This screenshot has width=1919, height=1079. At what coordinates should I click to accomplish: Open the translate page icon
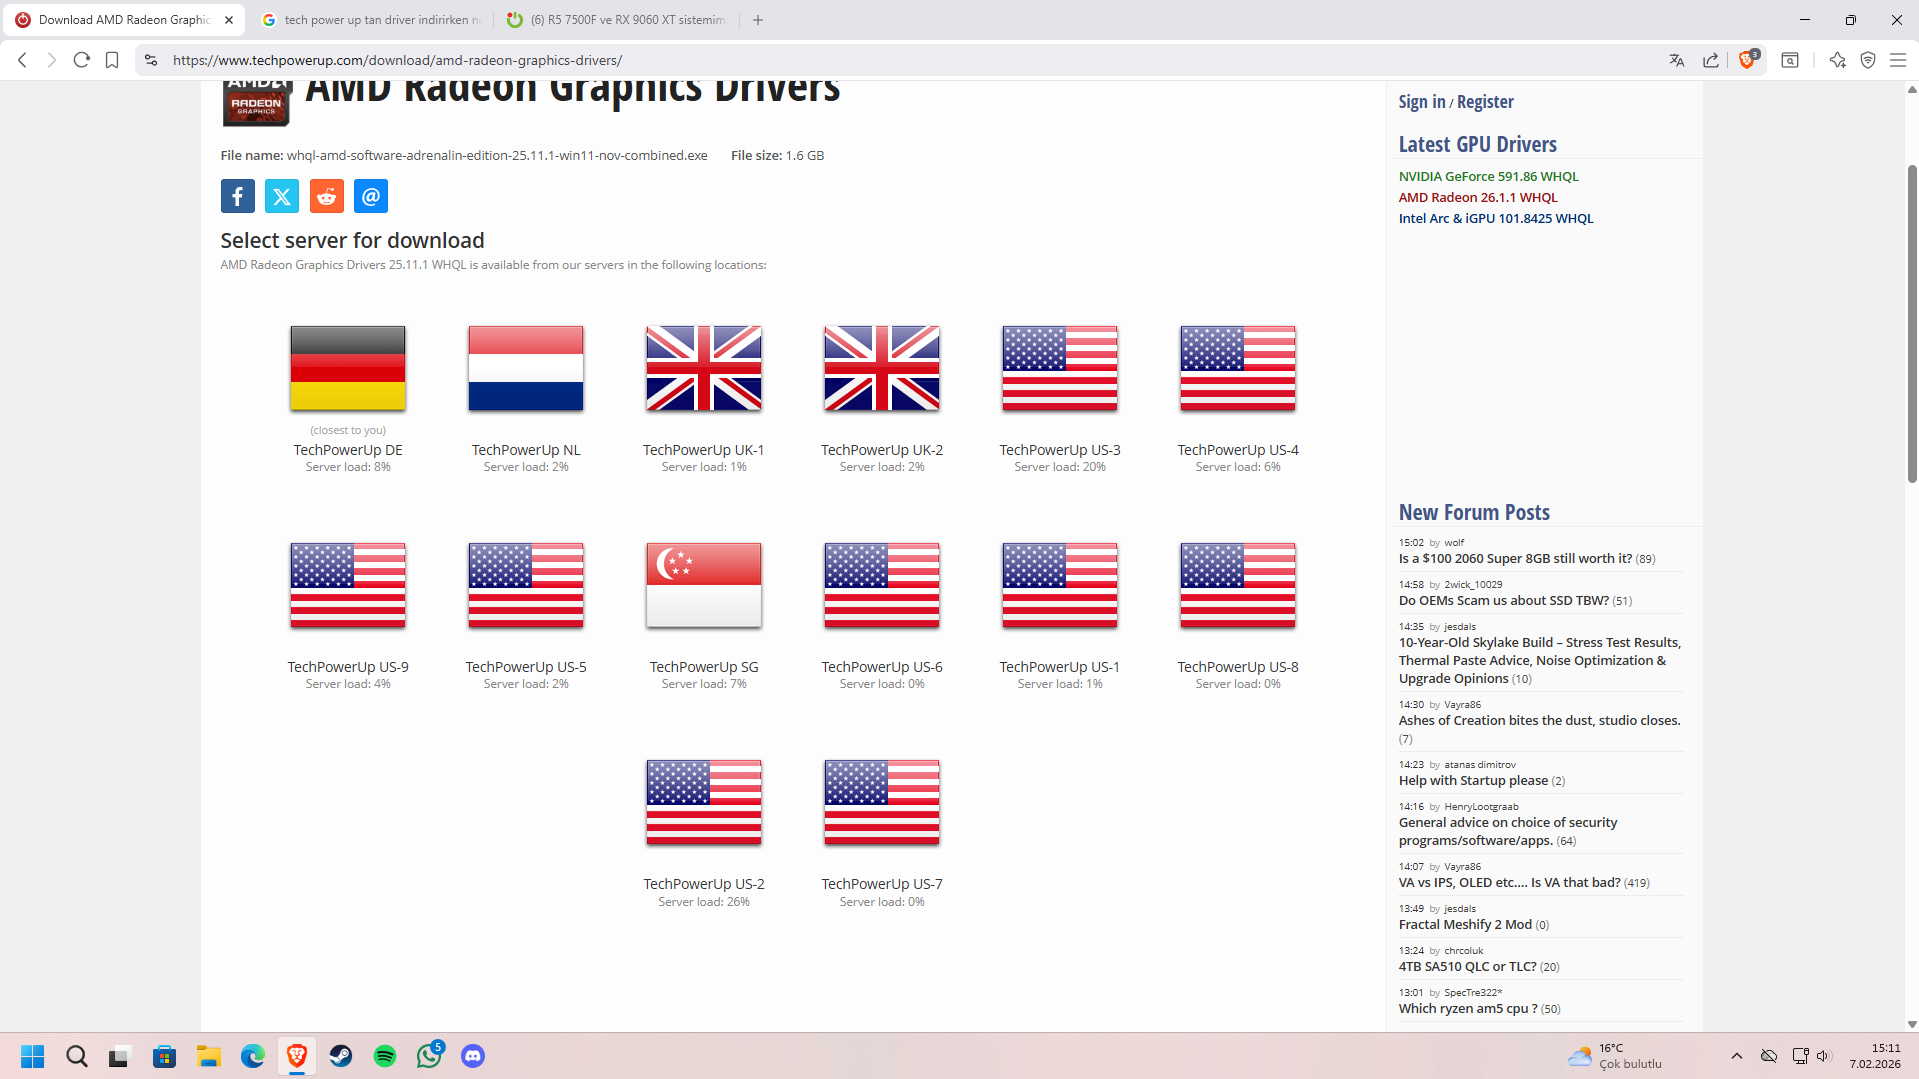[1677, 60]
